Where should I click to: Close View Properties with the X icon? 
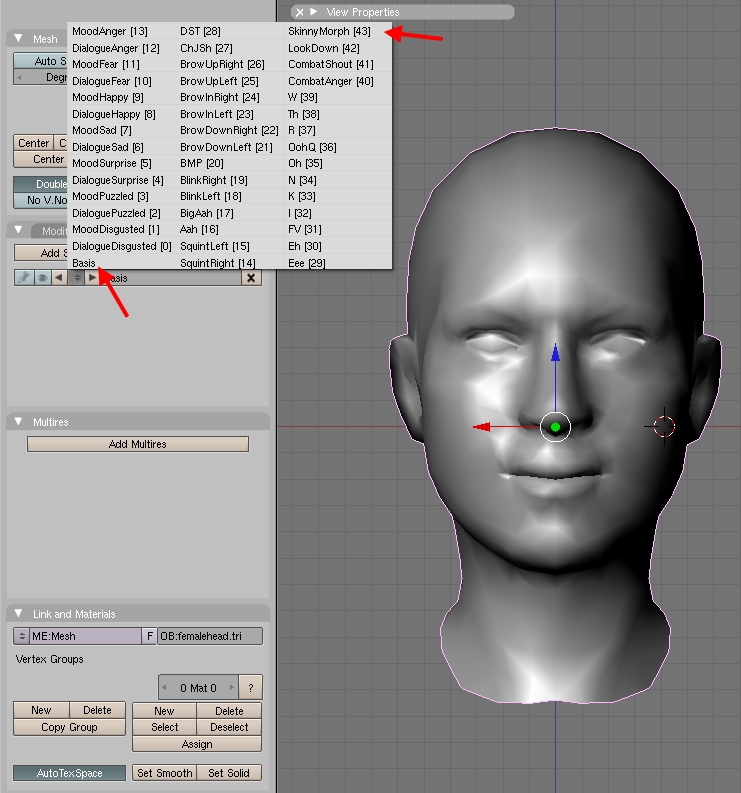(x=299, y=12)
